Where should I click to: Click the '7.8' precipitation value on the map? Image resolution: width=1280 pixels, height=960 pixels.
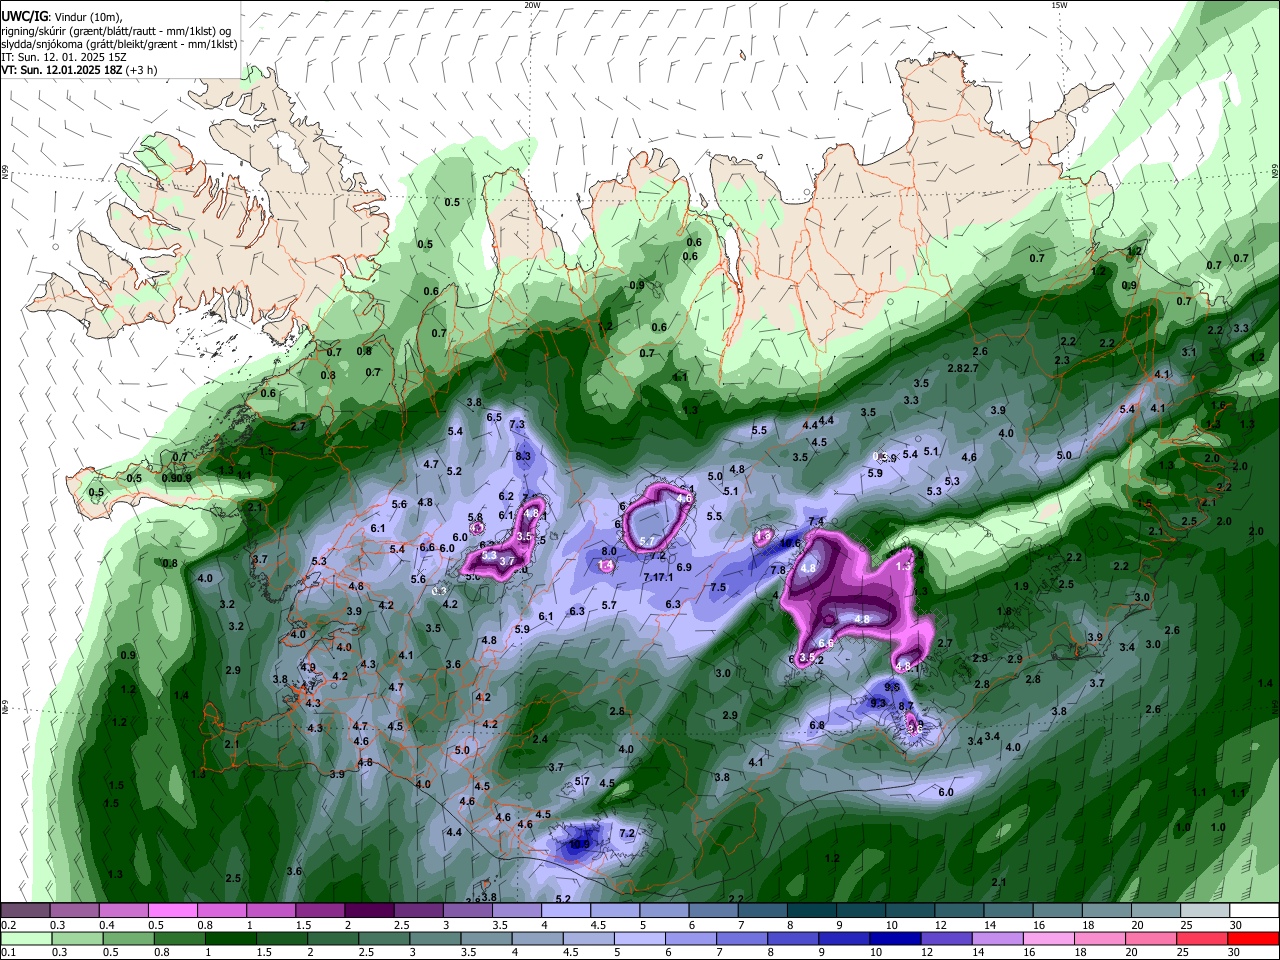click(x=777, y=569)
